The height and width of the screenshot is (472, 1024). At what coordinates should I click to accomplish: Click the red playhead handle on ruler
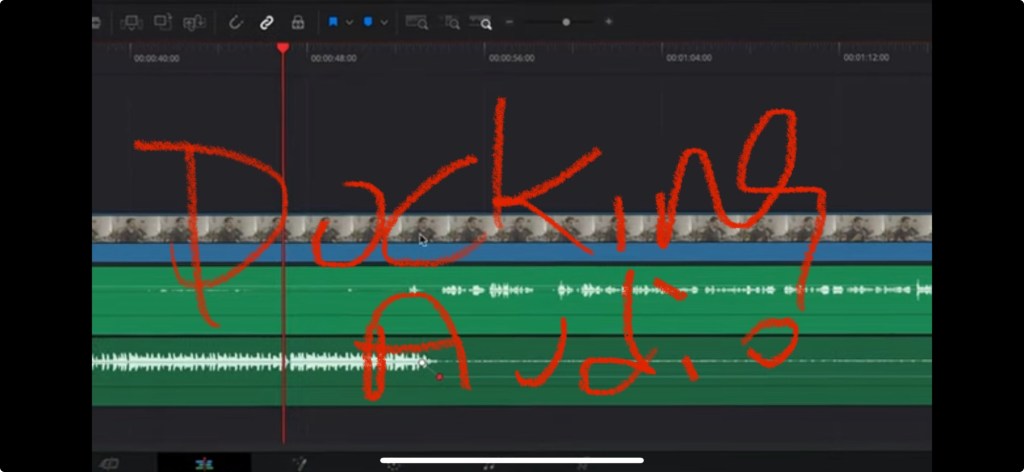(283, 48)
